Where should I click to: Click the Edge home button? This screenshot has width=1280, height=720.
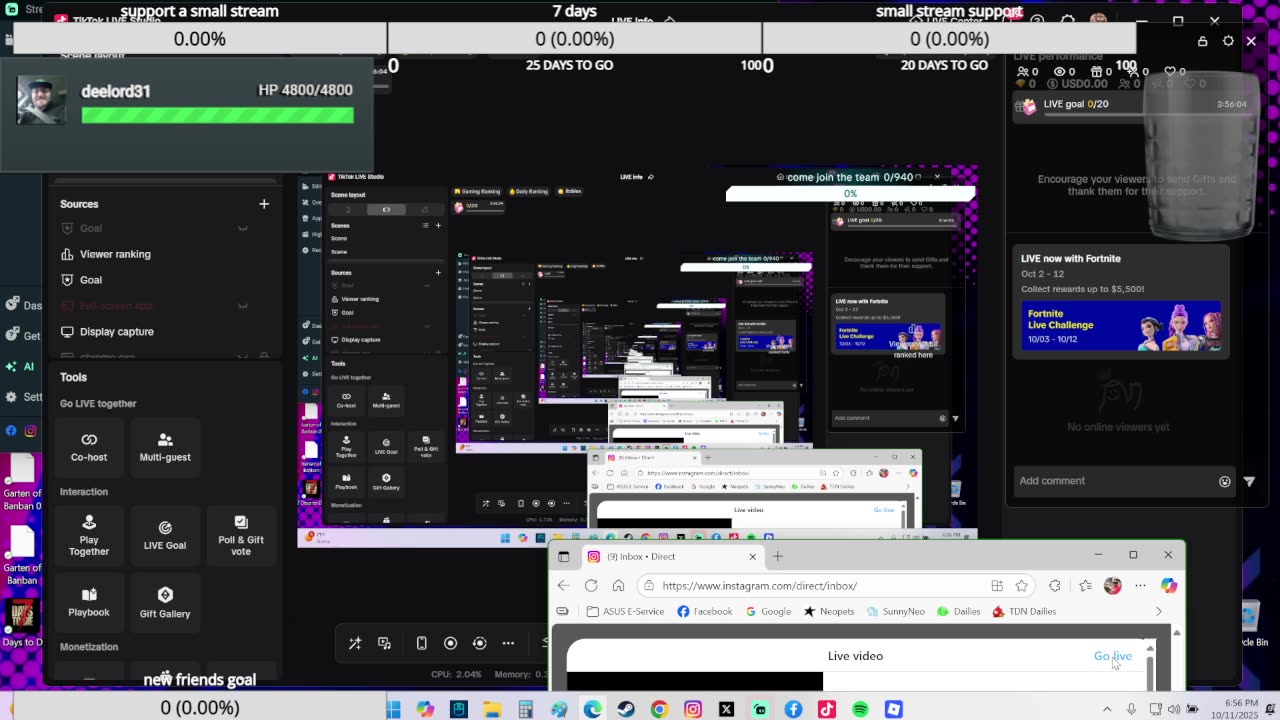coord(618,586)
